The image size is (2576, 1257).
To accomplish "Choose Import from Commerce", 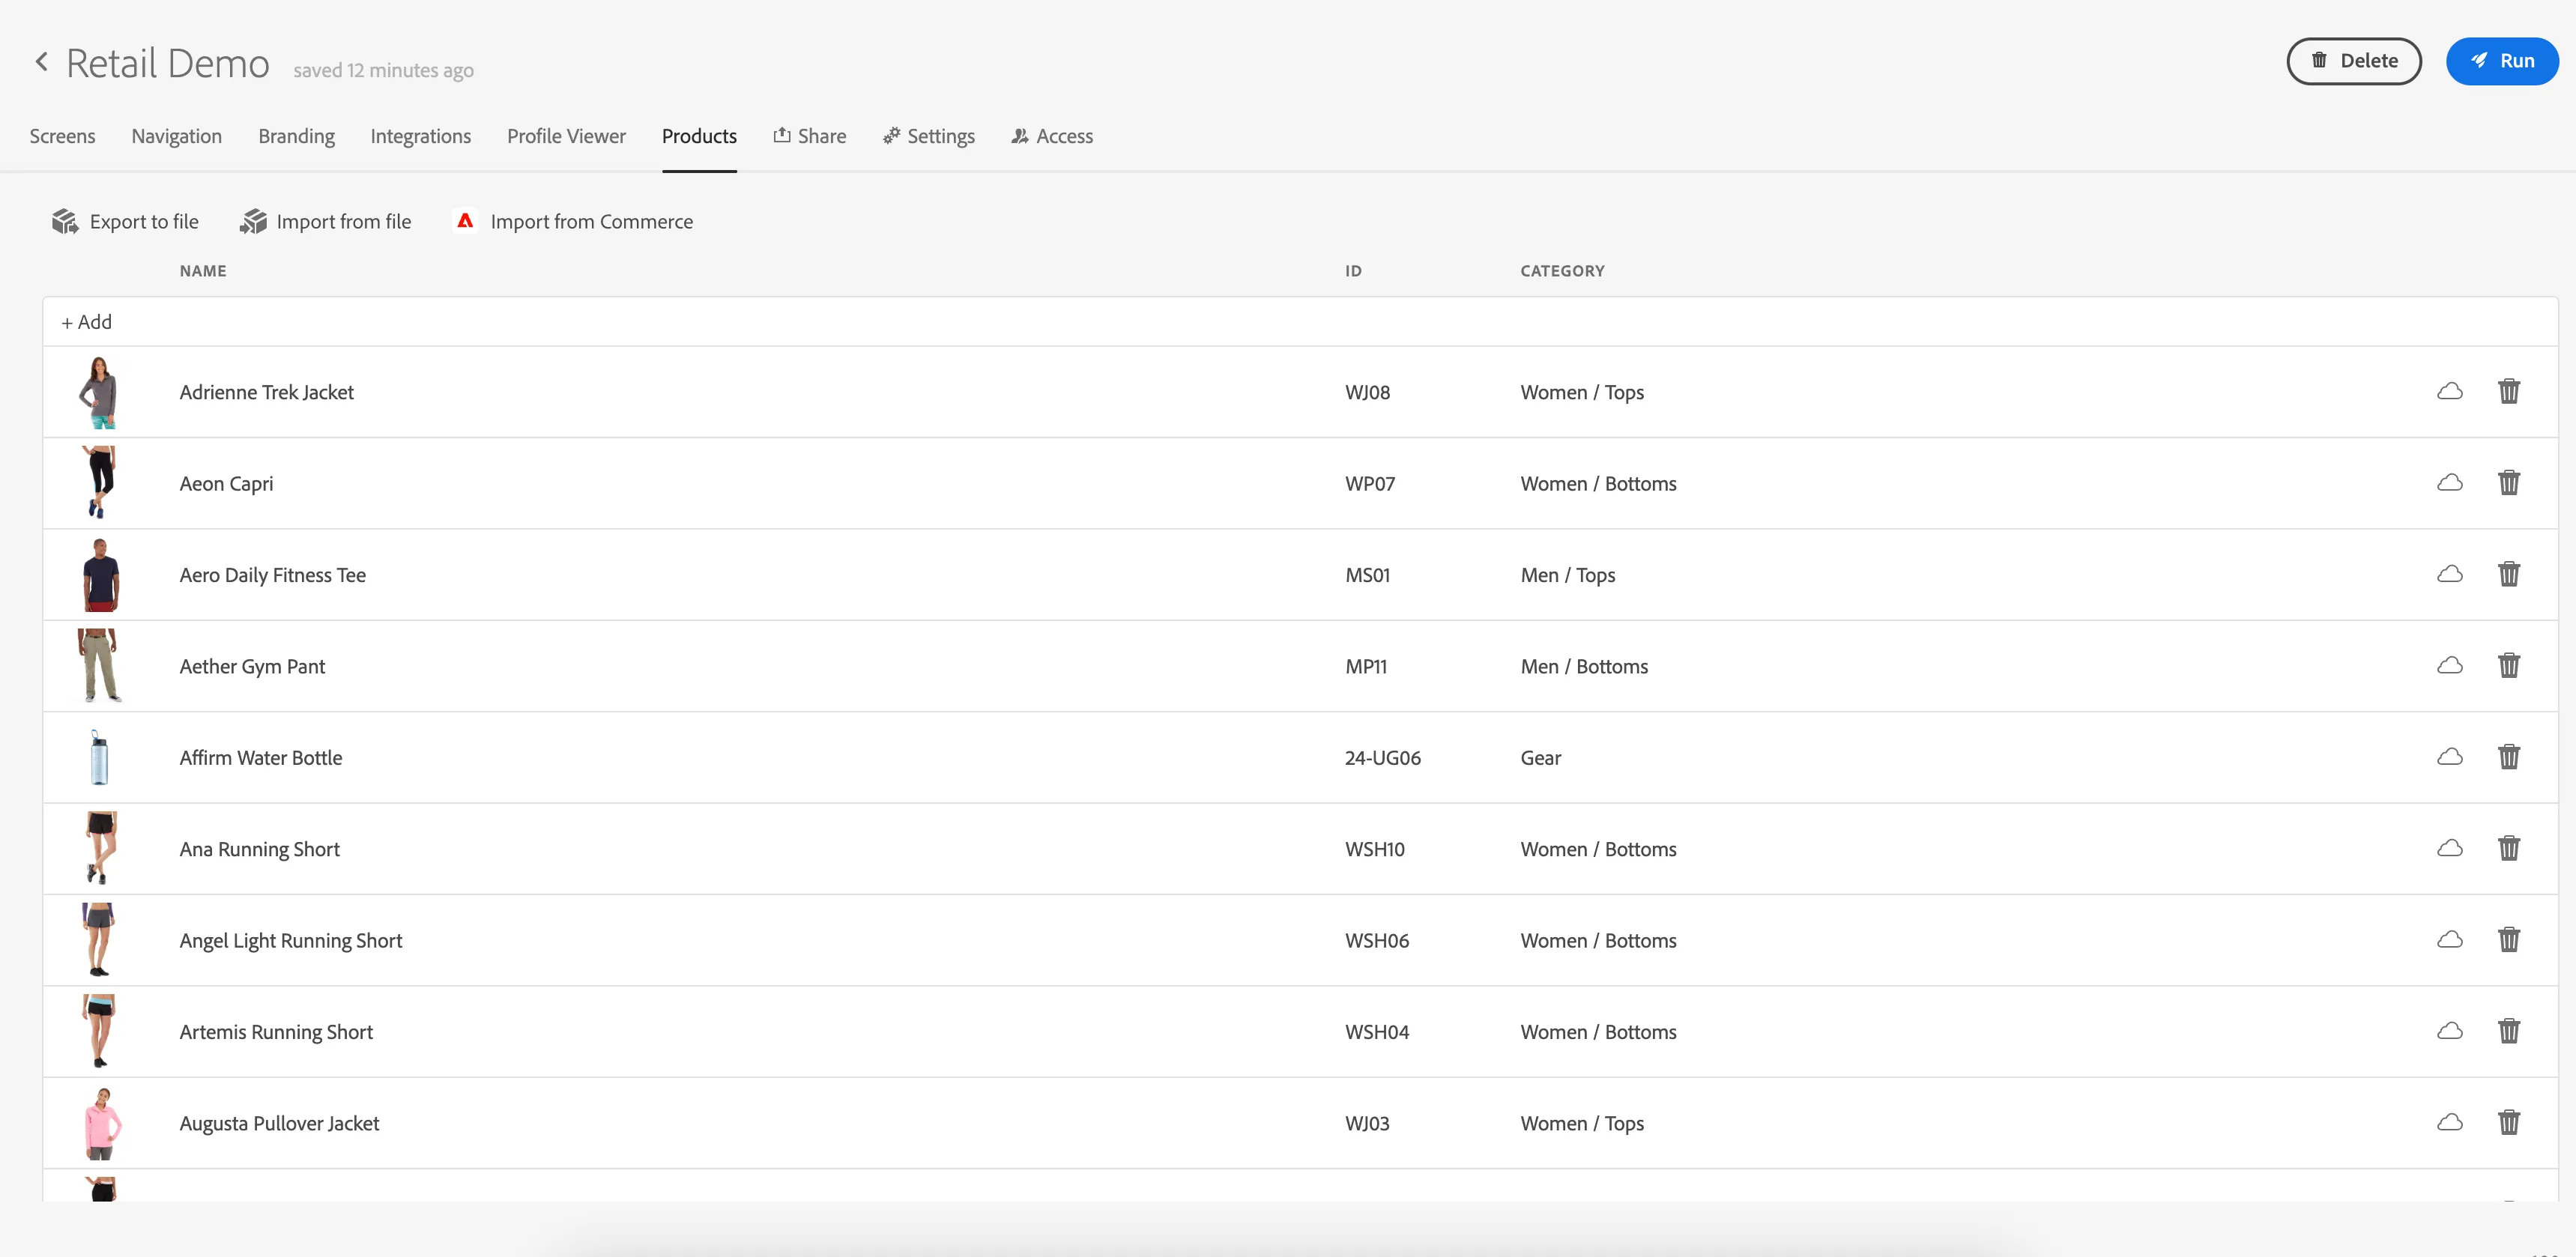I will tap(574, 222).
